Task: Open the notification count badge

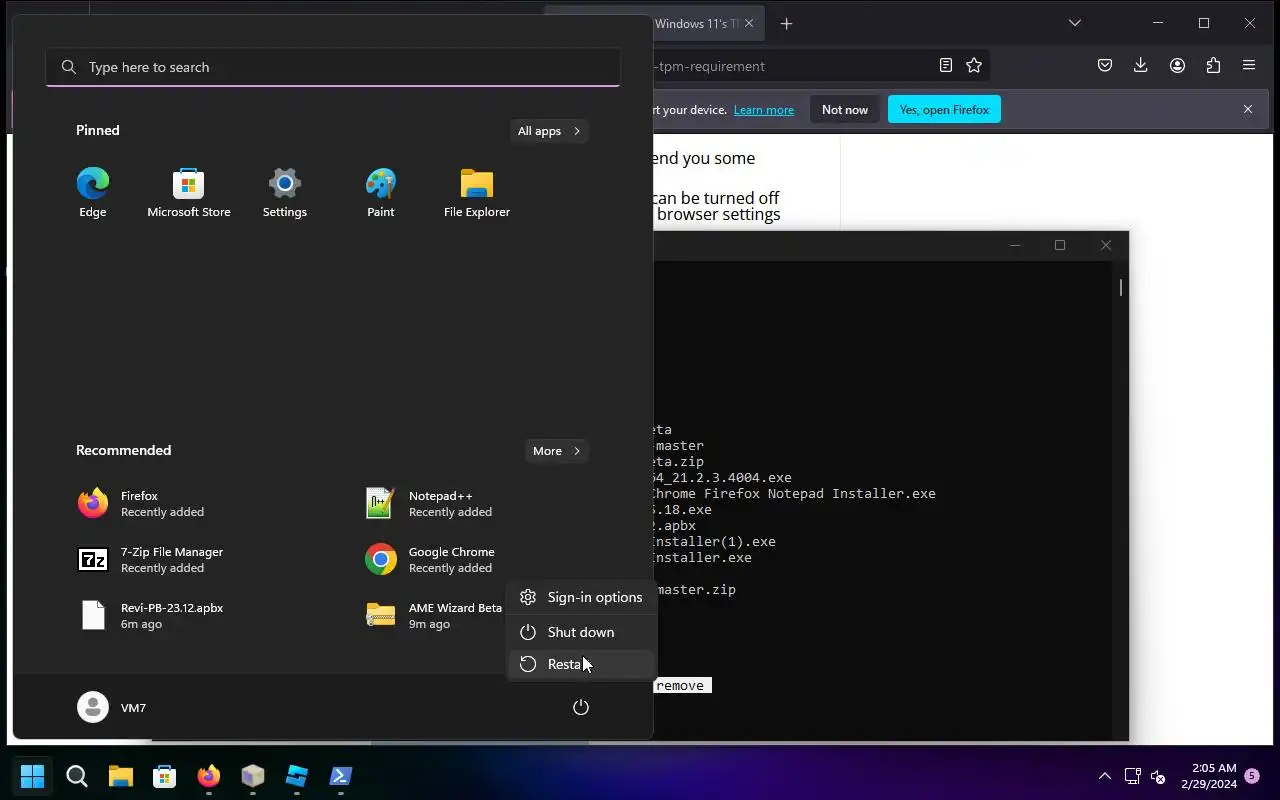Action: (1252, 776)
